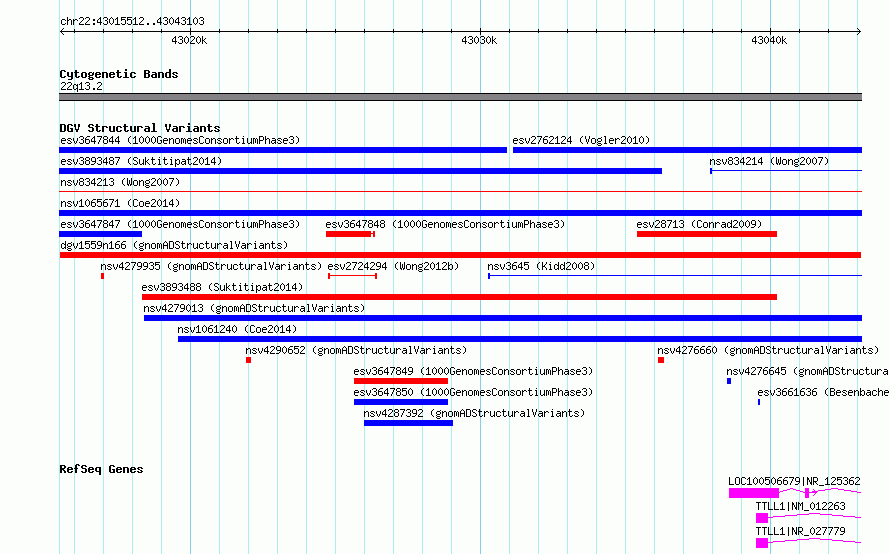Select the esv3647844 long blue bar
This screenshot has width=890, height=554.
tap(283, 150)
